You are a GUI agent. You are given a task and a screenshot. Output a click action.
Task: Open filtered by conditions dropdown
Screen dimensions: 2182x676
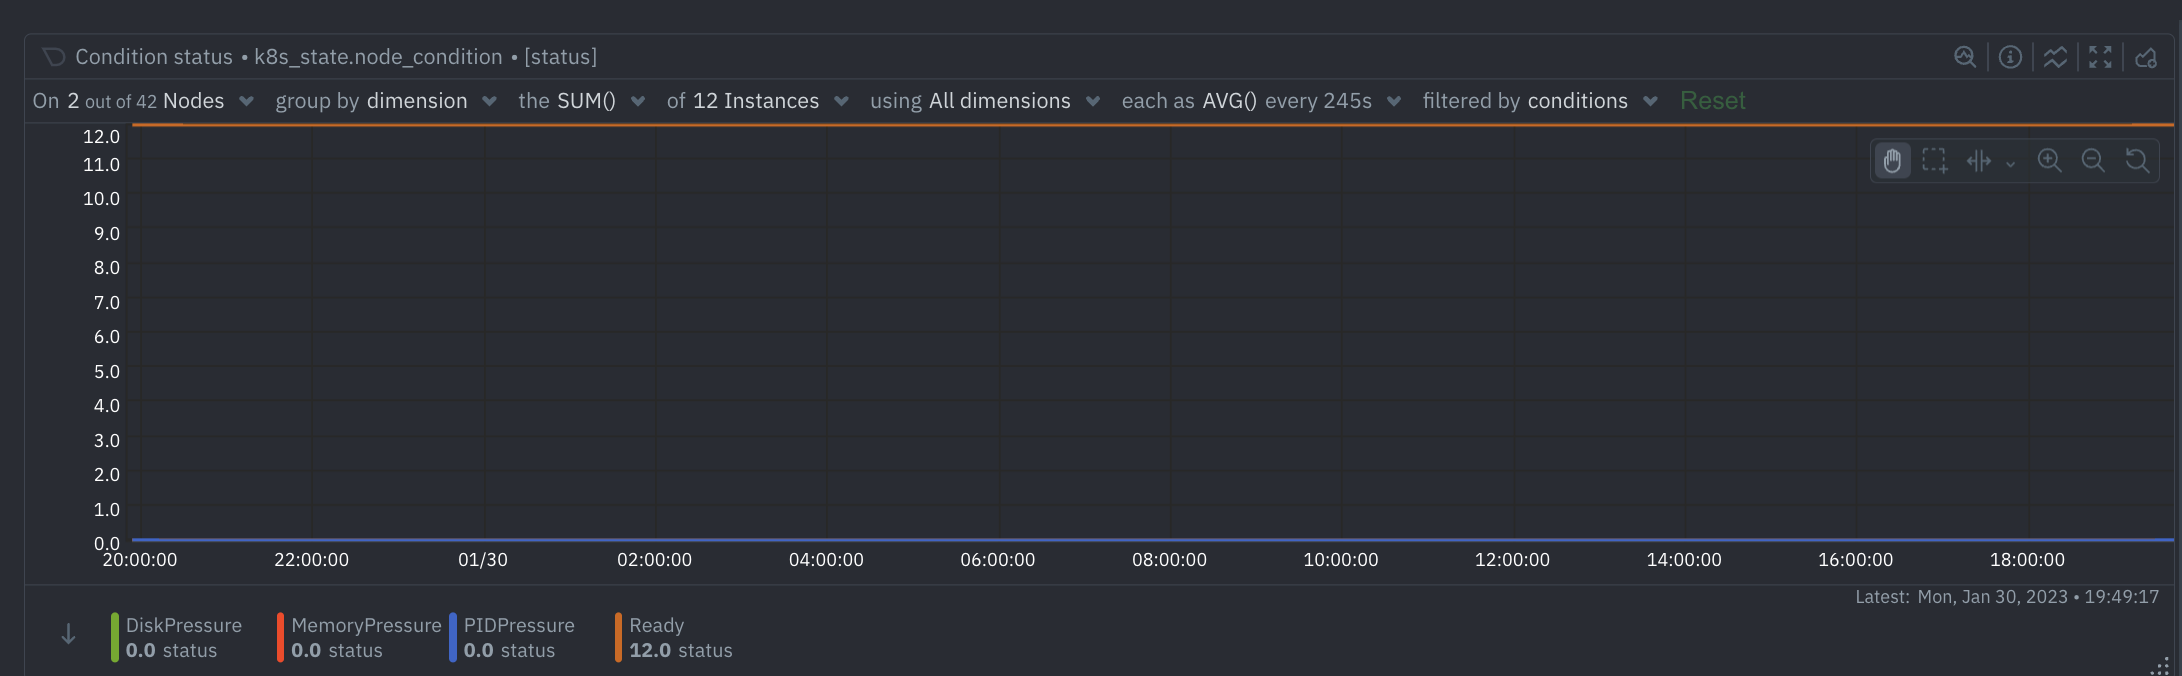(x=1540, y=101)
